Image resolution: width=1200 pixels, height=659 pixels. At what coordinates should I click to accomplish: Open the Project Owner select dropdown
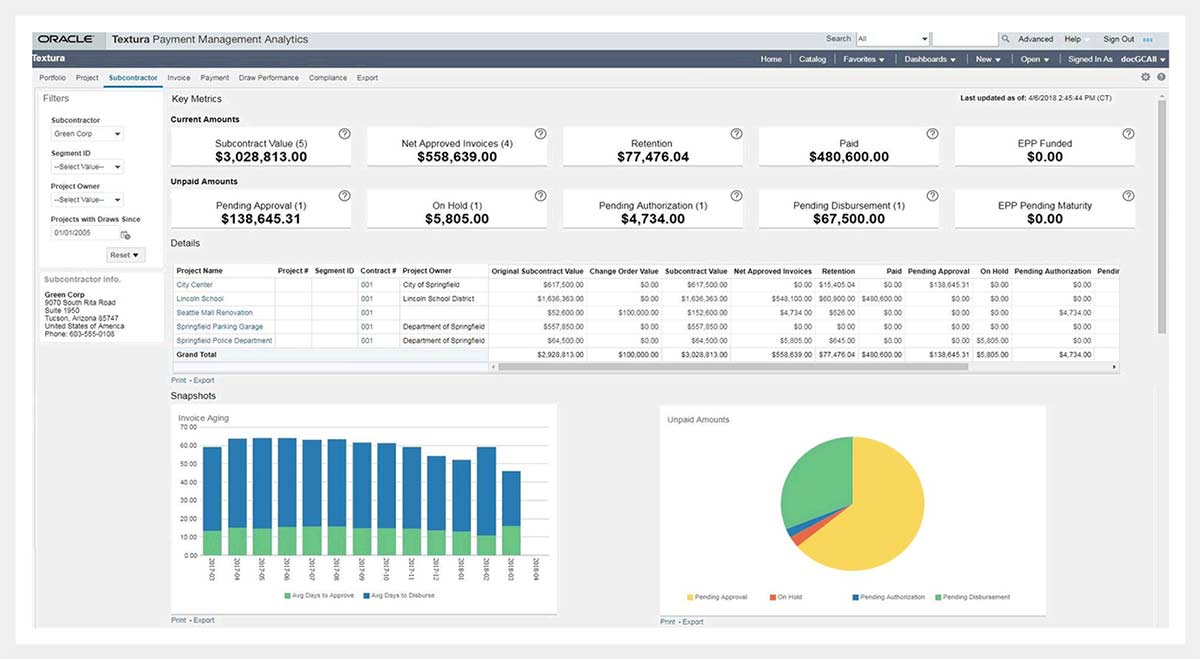87,200
